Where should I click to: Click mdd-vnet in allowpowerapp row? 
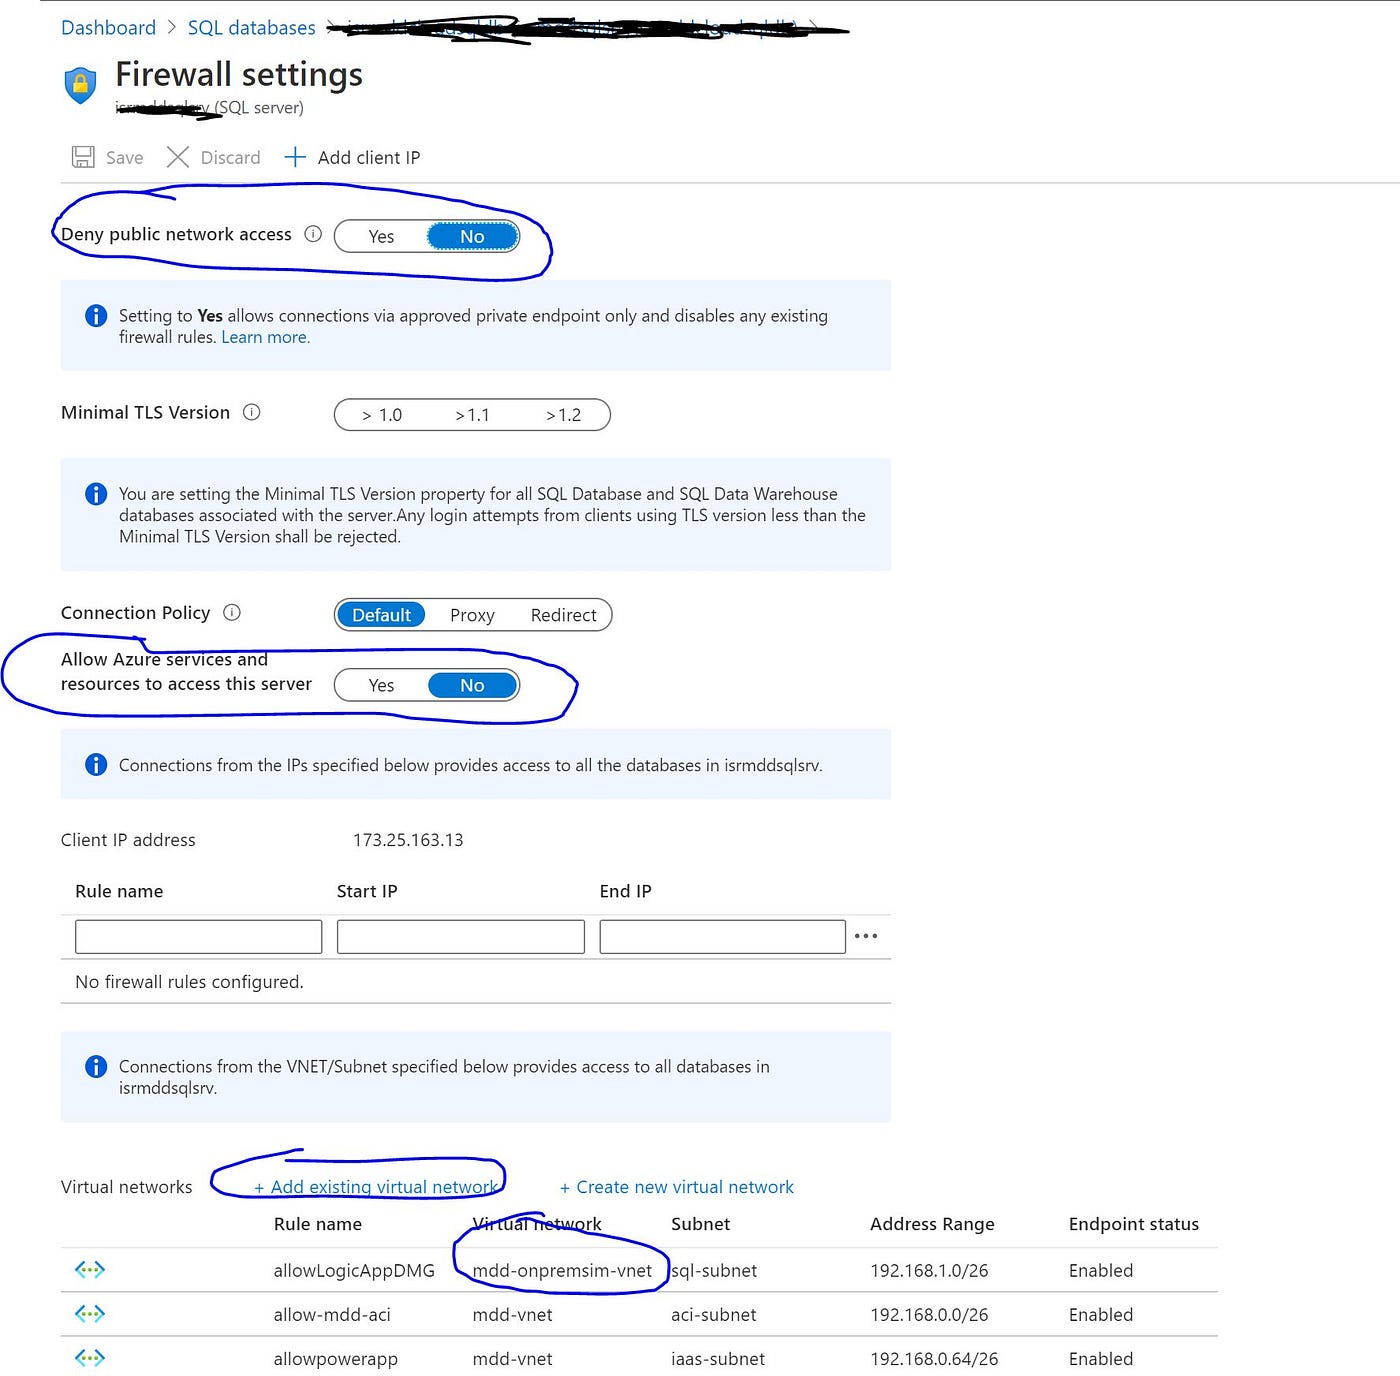[x=512, y=1358]
